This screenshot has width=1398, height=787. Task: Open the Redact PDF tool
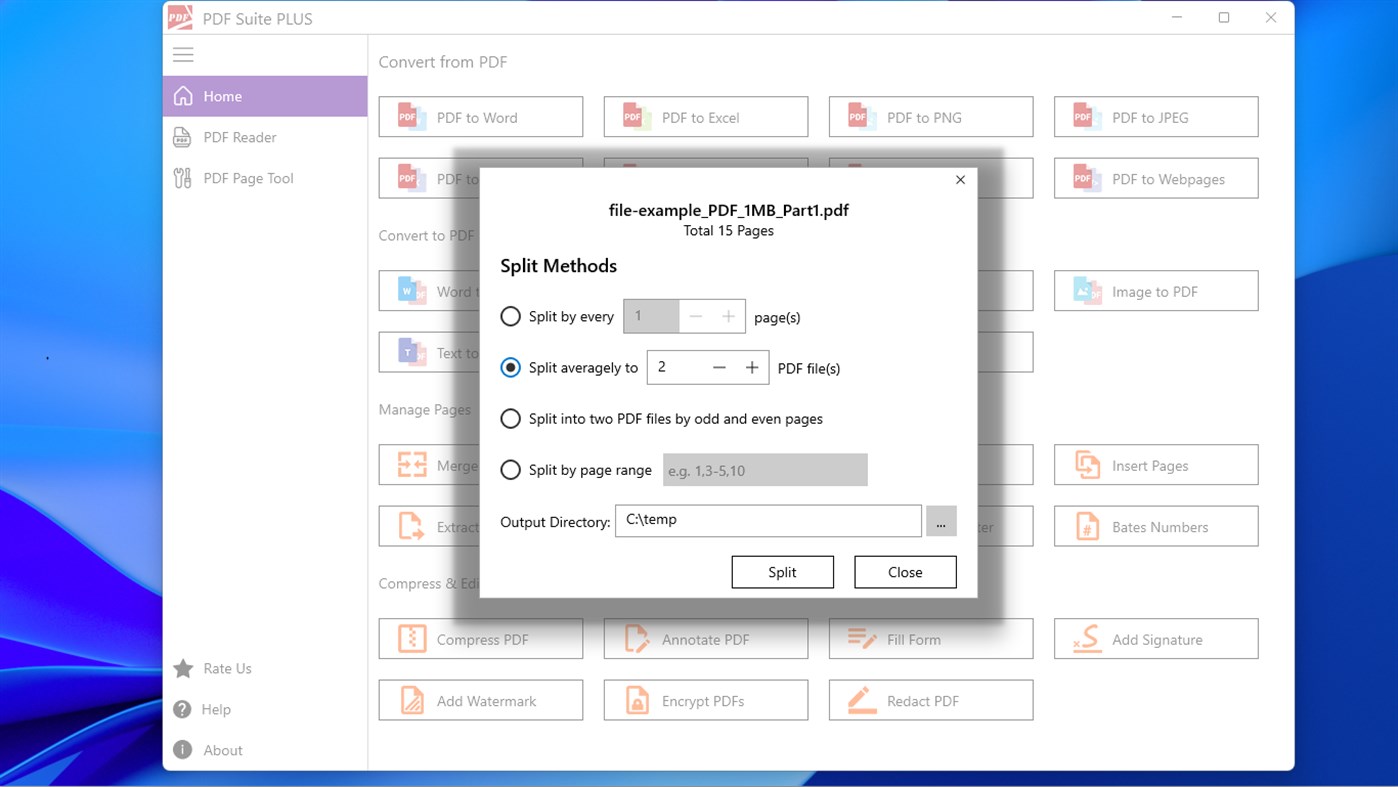[930, 700]
